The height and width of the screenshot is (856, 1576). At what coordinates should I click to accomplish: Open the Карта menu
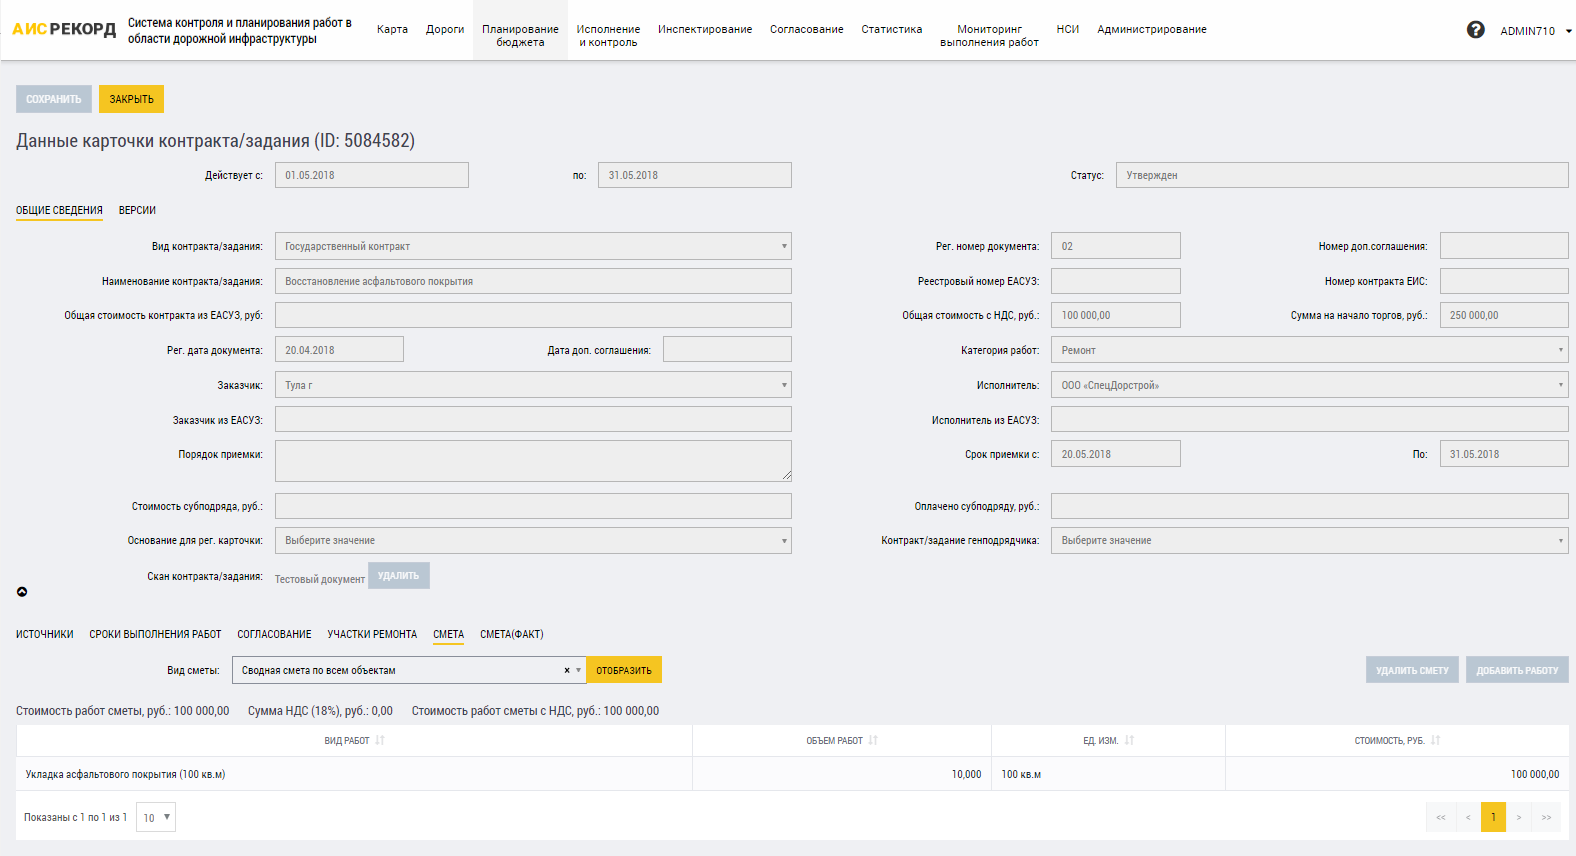tap(392, 30)
